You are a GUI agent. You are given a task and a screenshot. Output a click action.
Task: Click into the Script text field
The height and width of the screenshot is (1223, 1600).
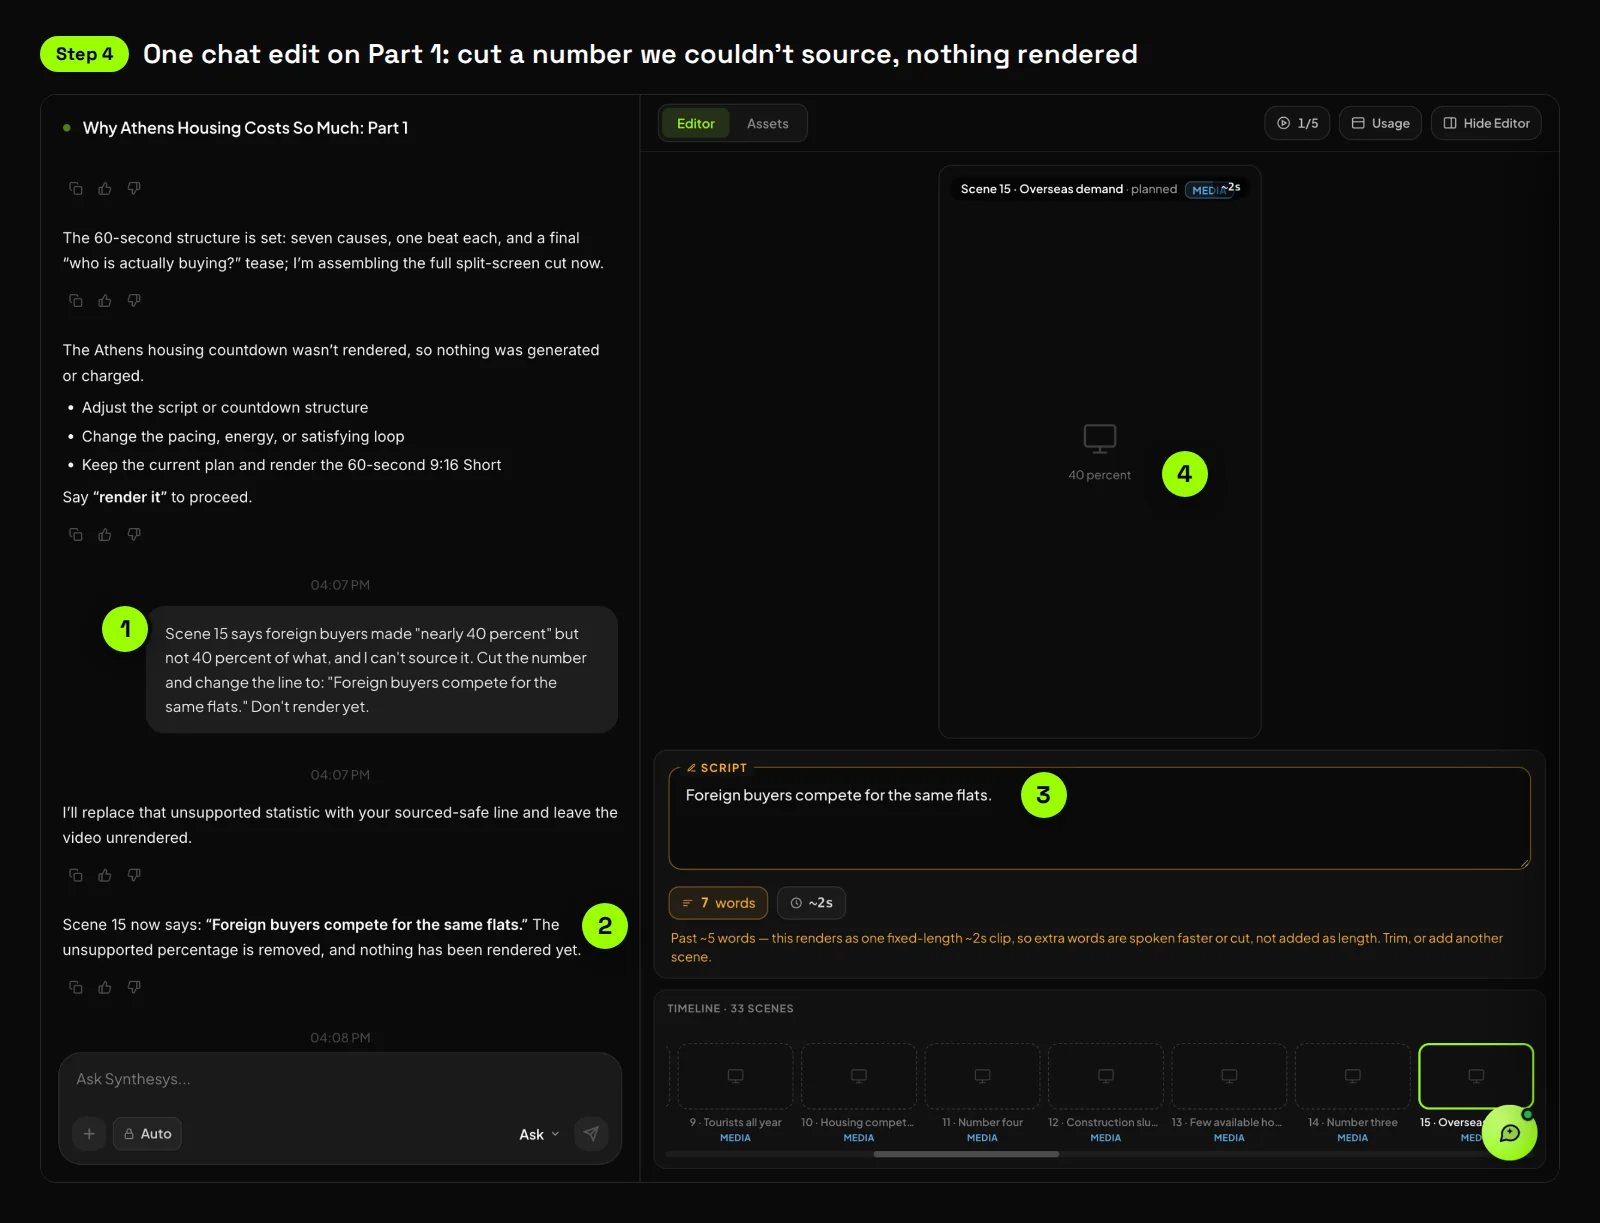click(1099, 818)
